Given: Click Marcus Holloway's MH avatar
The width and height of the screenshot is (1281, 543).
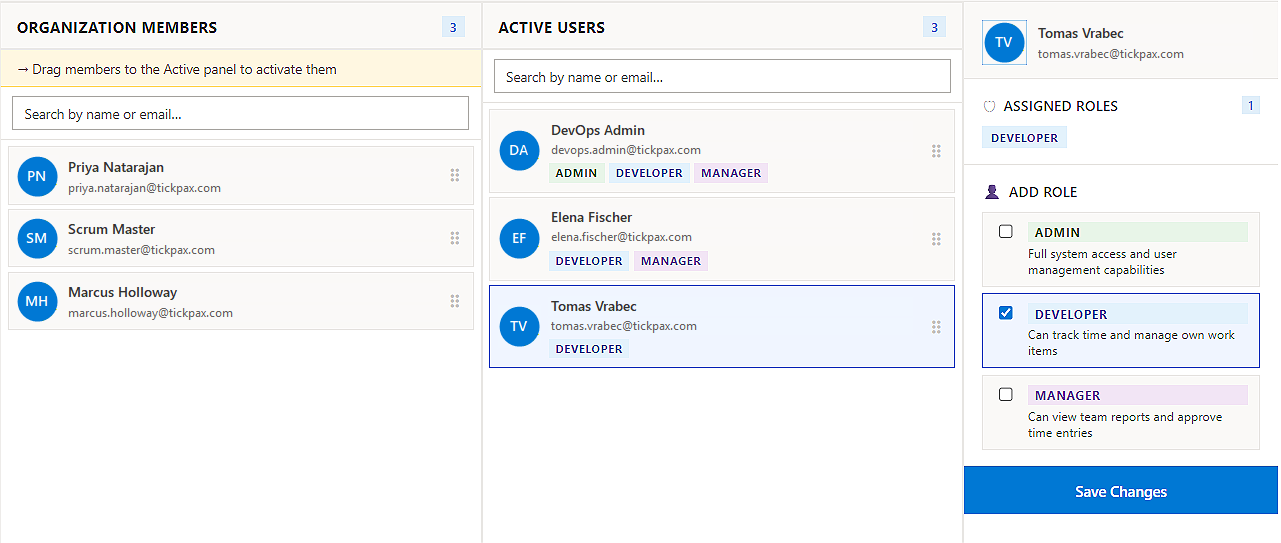Looking at the screenshot, I should pos(37,301).
